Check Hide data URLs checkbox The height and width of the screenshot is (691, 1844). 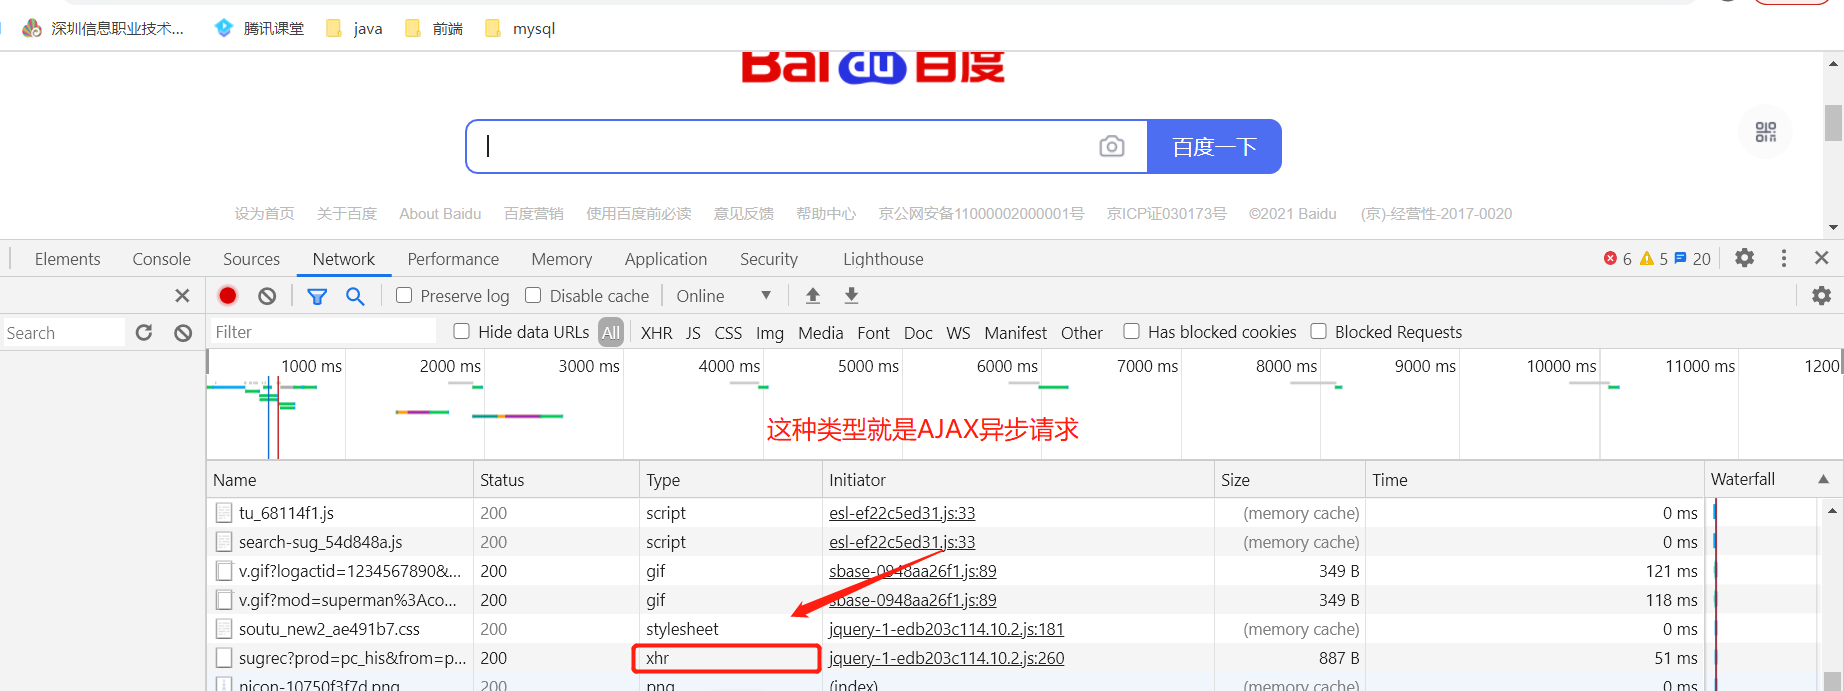point(461,331)
